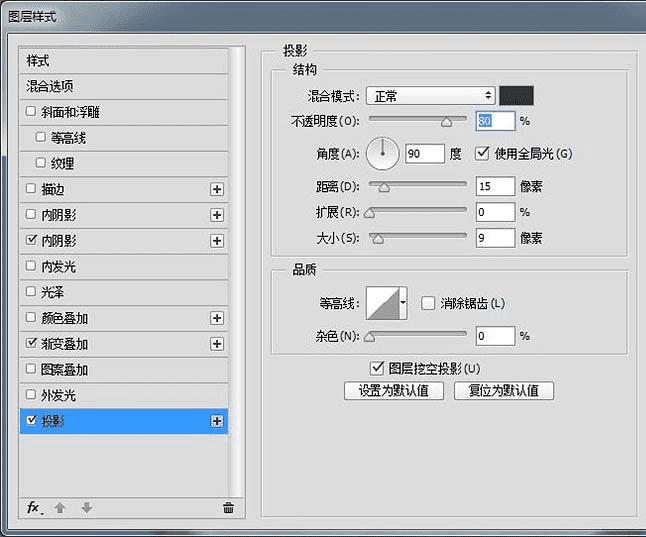
Task: Click the 杂色 slider handle
Action: 370,337
